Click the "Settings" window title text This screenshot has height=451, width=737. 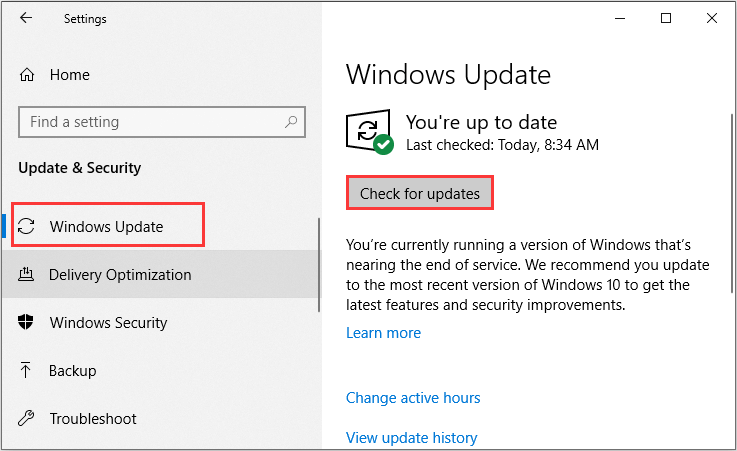(x=85, y=19)
